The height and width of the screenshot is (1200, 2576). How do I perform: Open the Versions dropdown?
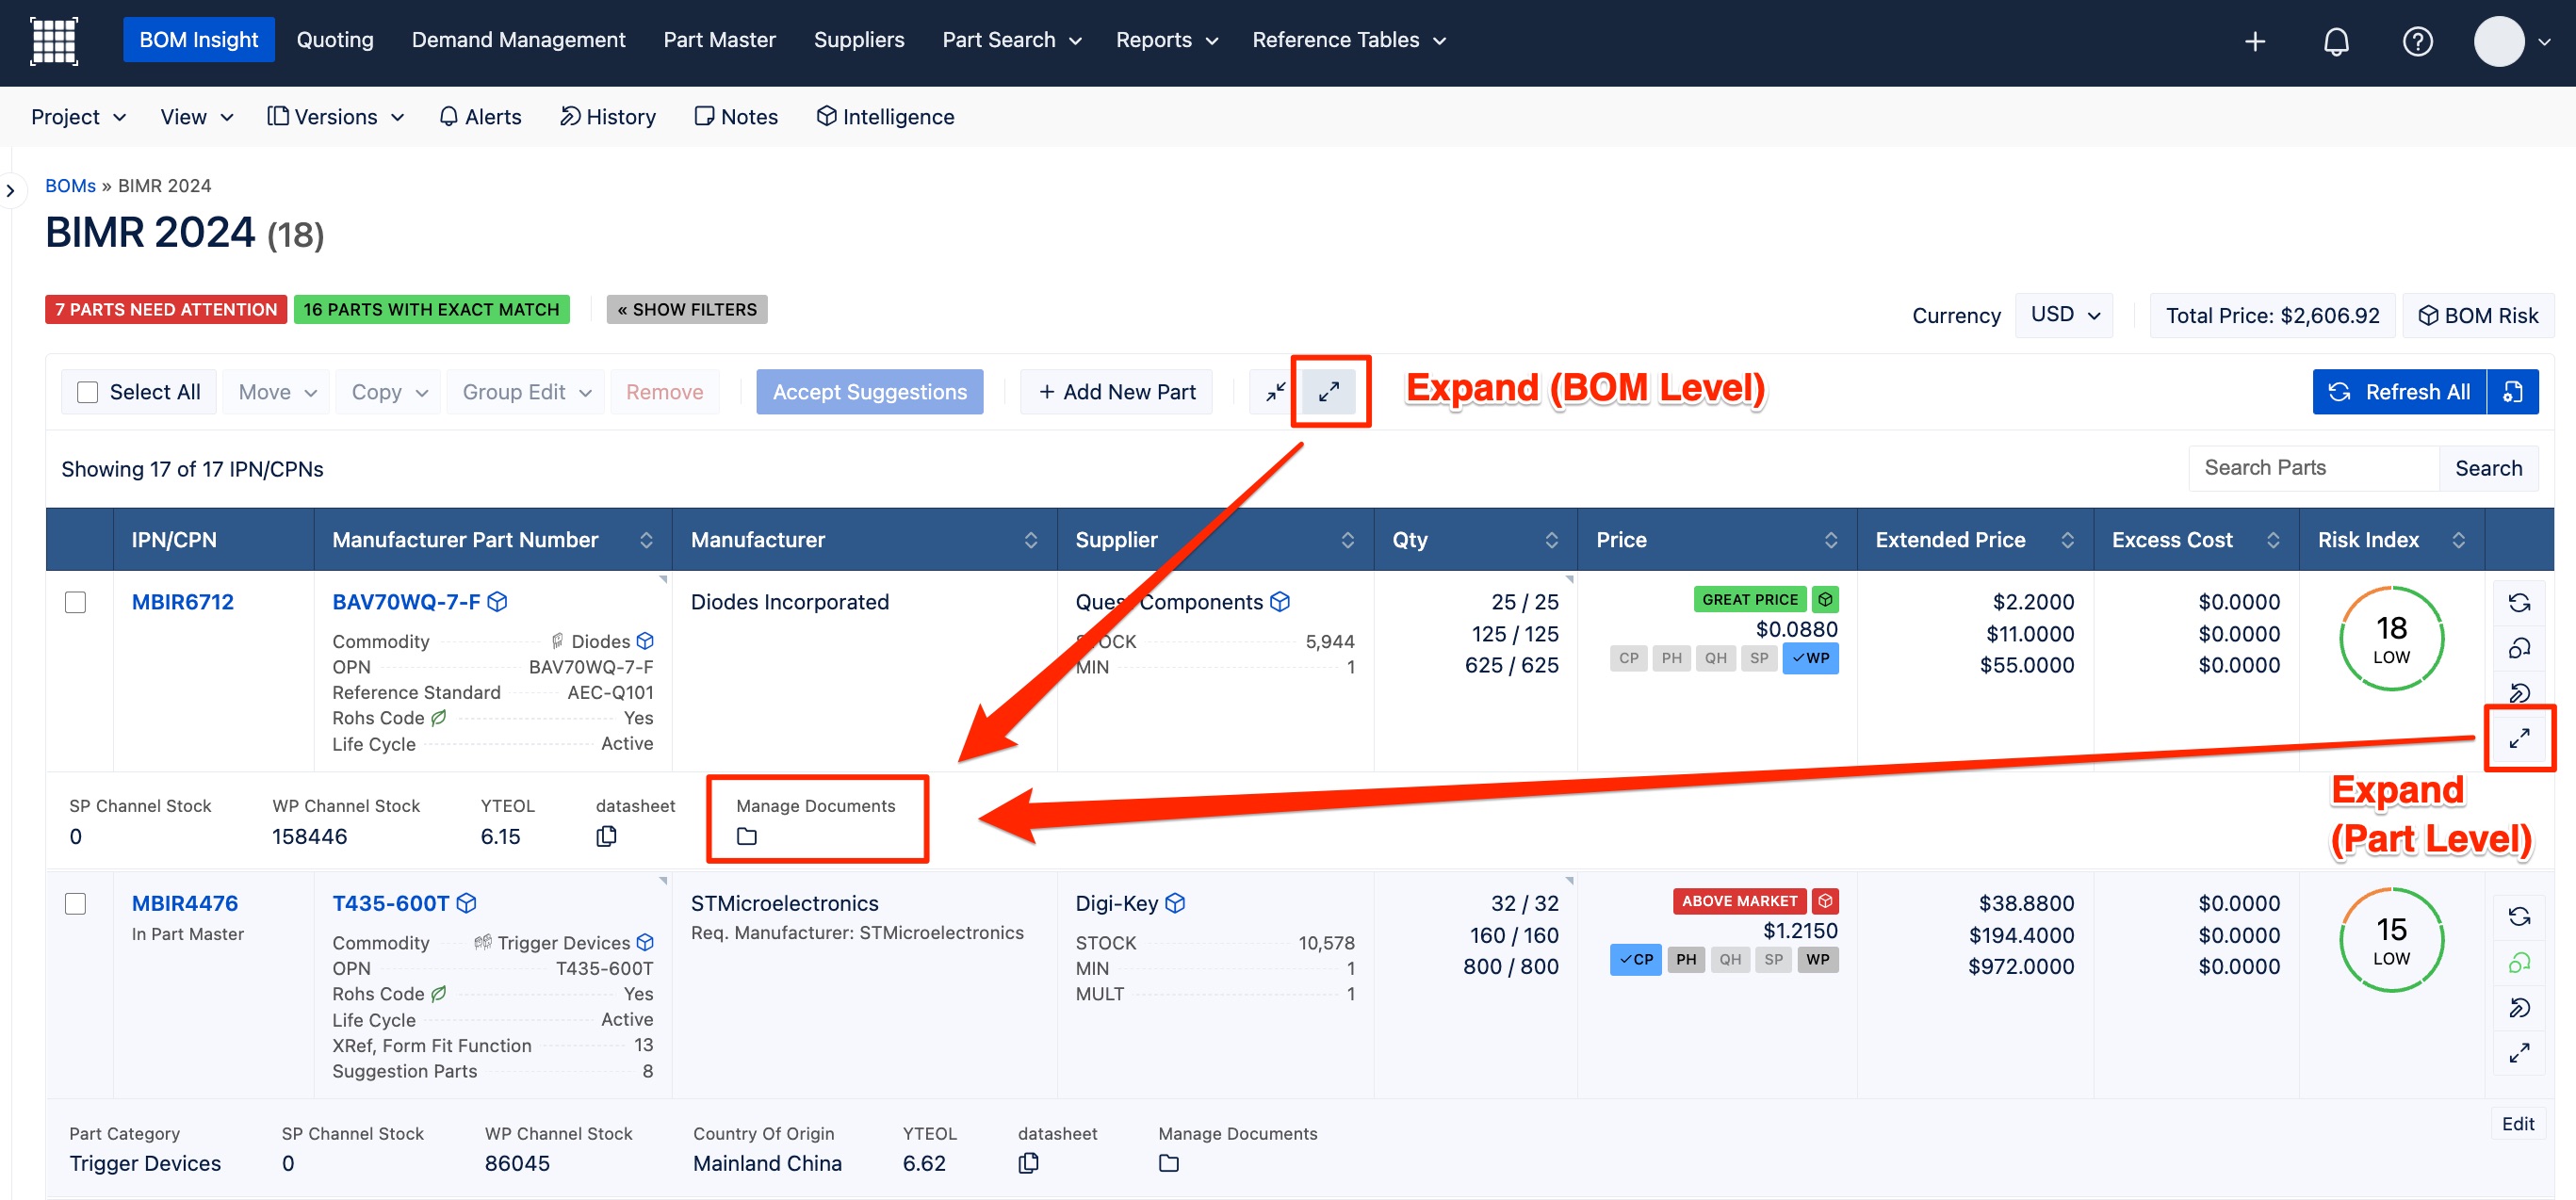point(336,117)
